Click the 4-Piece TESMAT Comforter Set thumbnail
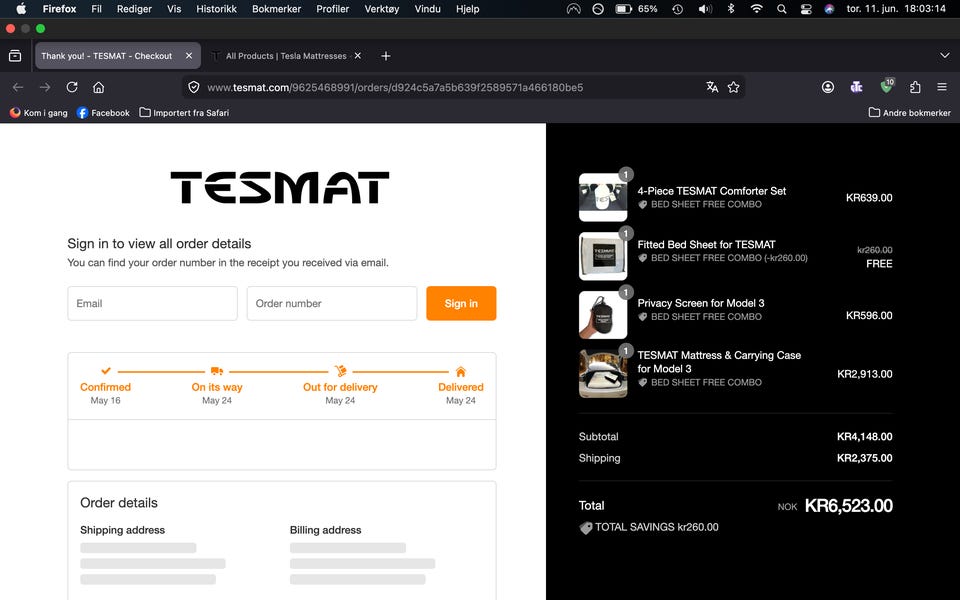960x600 pixels. click(x=603, y=197)
